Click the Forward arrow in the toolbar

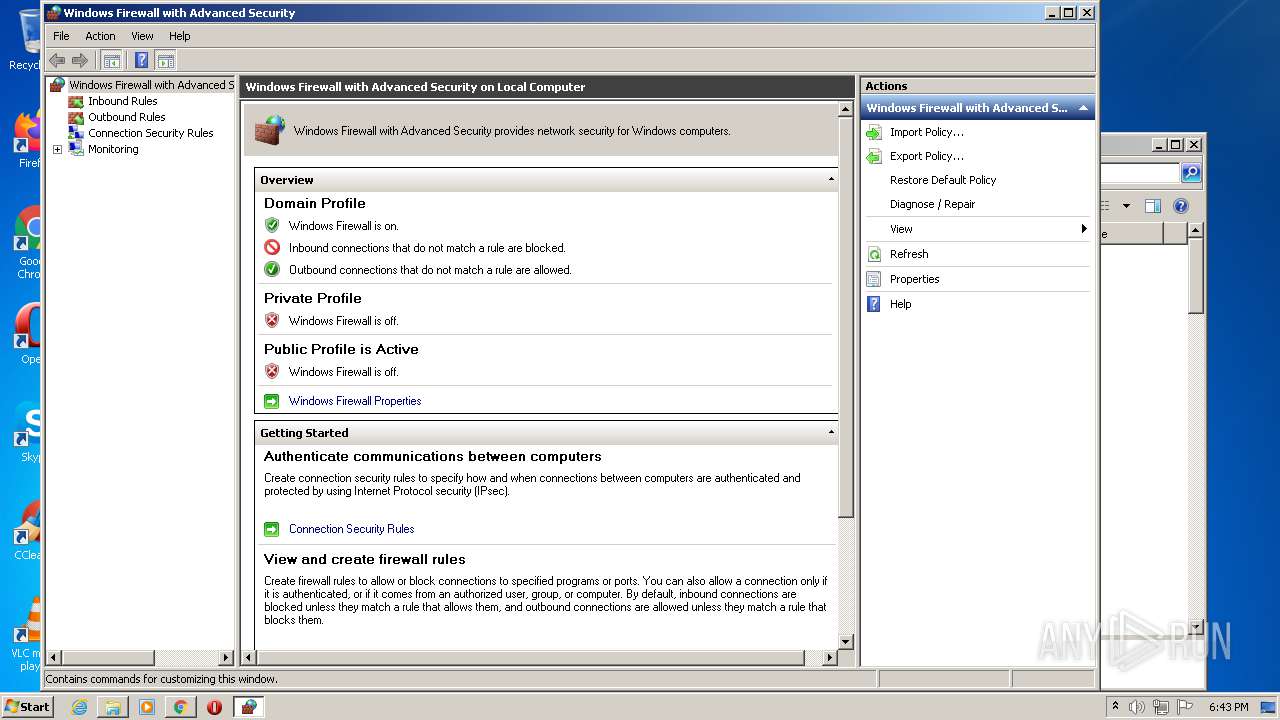pos(80,60)
